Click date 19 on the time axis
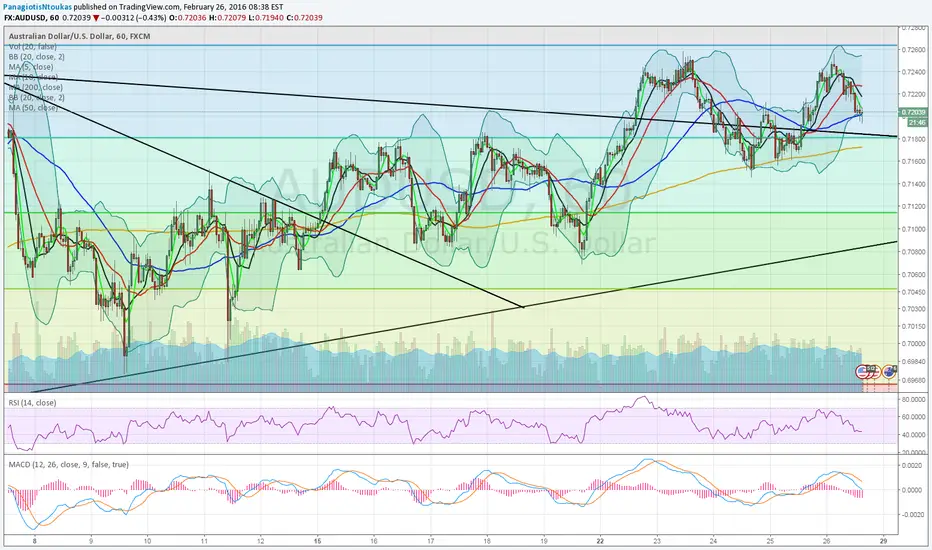The width and height of the screenshot is (932, 550). tap(543, 541)
